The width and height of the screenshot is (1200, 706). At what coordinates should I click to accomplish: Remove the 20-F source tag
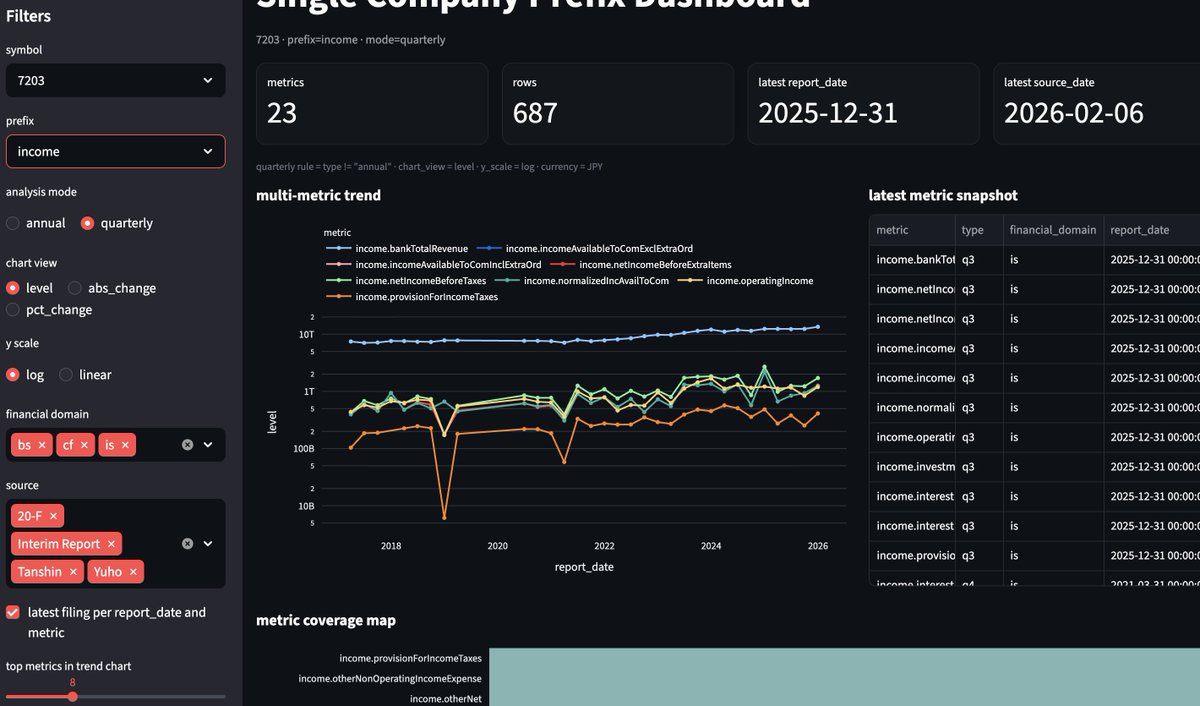(54, 515)
